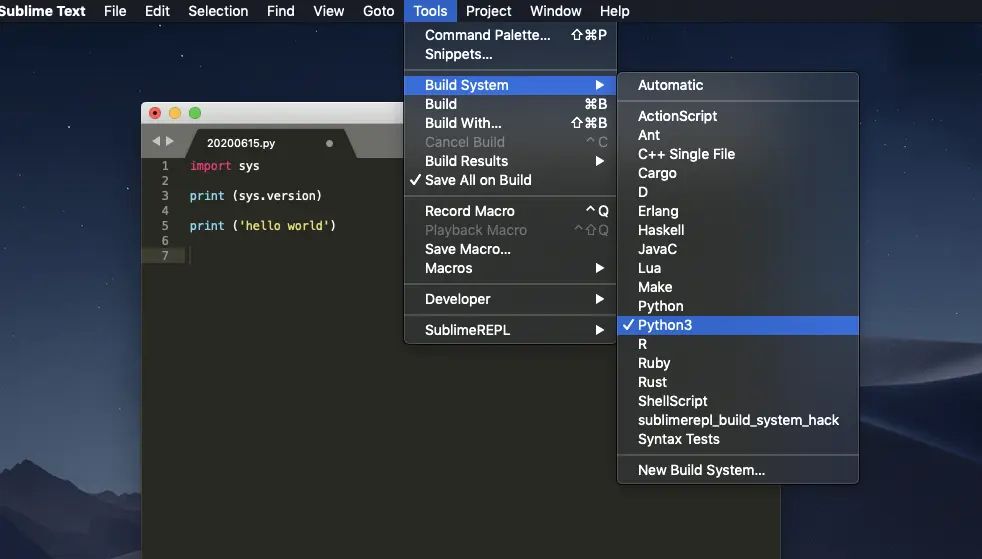This screenshot has height=559, width=982.
Task: Click 'sys.version' in the code
Action: coord(277,196)
